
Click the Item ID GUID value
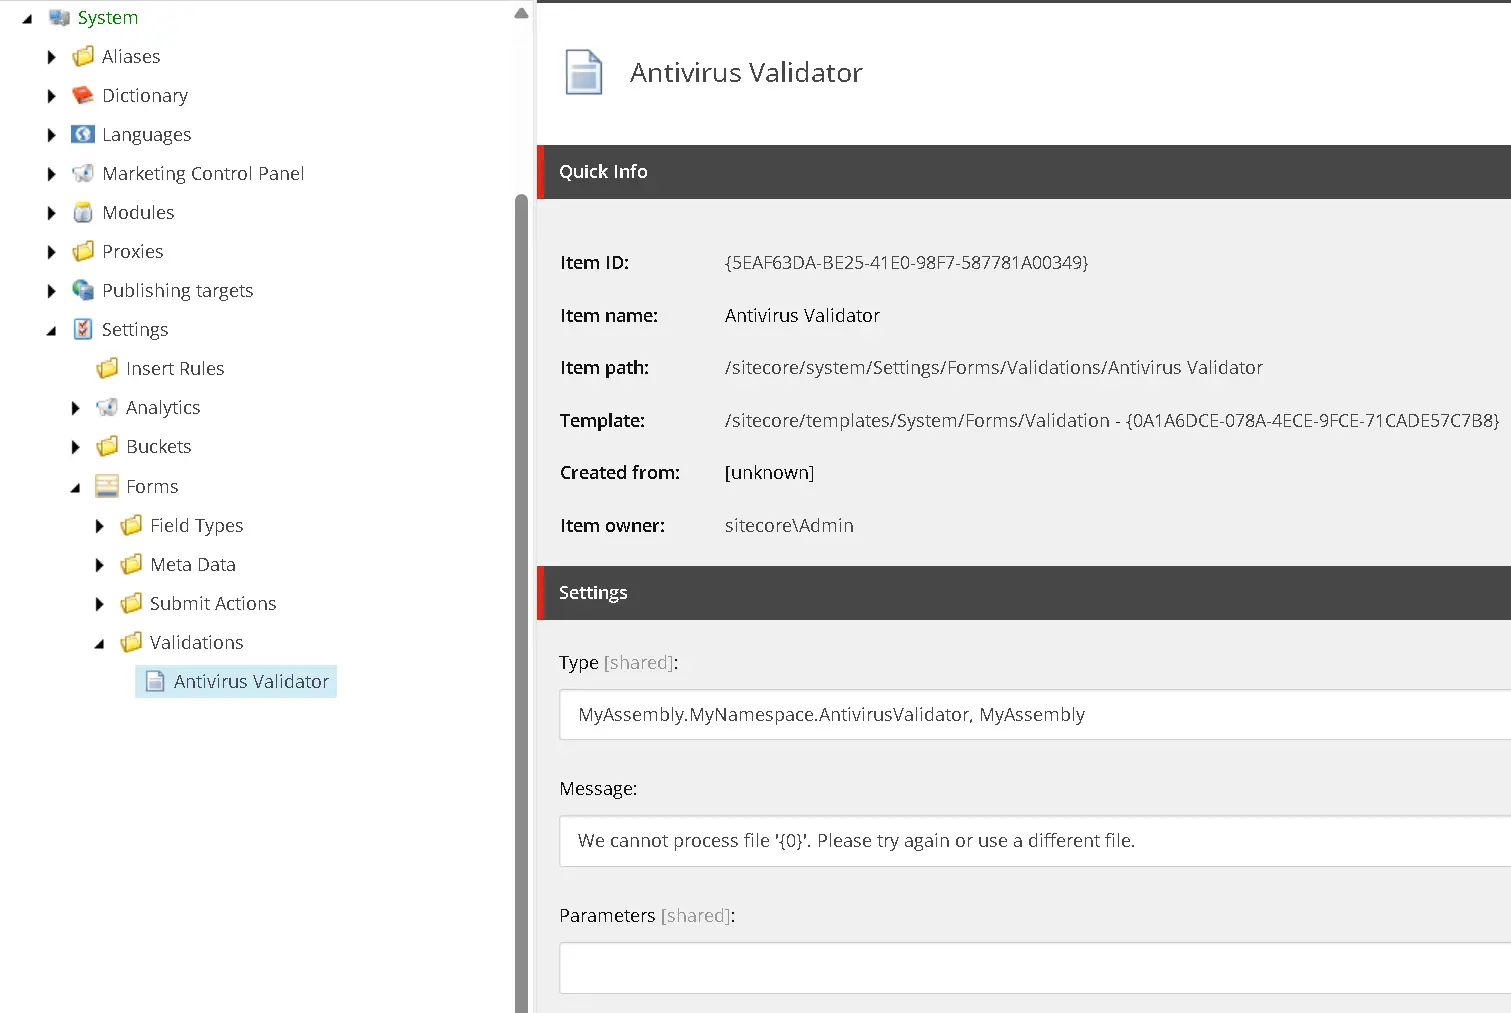point(906,263)
